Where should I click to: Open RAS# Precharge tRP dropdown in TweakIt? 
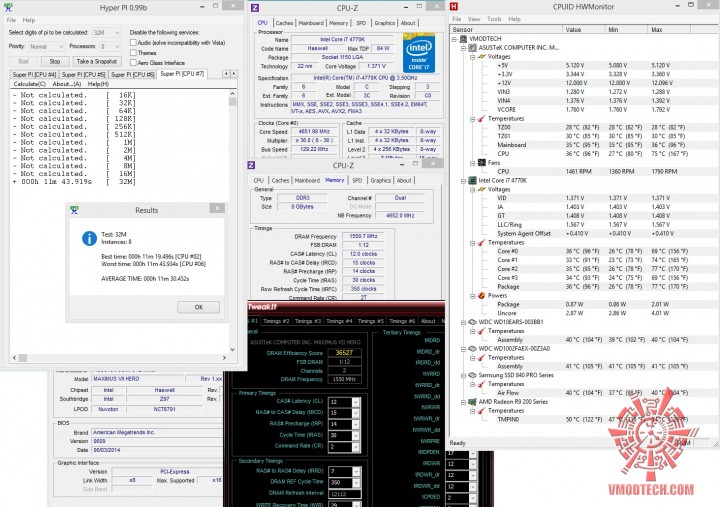355,424
